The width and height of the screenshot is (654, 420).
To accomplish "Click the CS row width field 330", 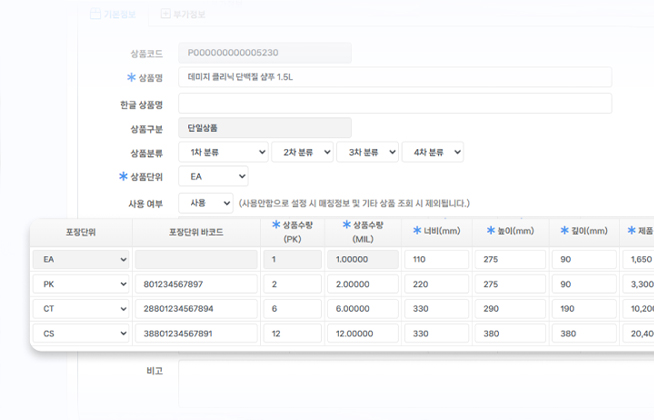I will [x=437, y=334].
